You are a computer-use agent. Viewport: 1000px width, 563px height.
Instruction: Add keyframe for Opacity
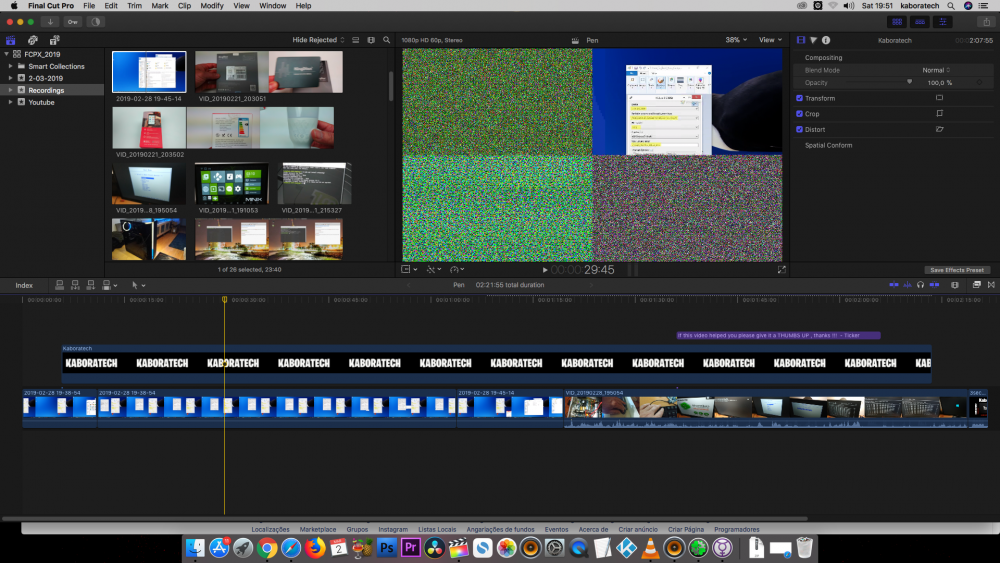980,83
